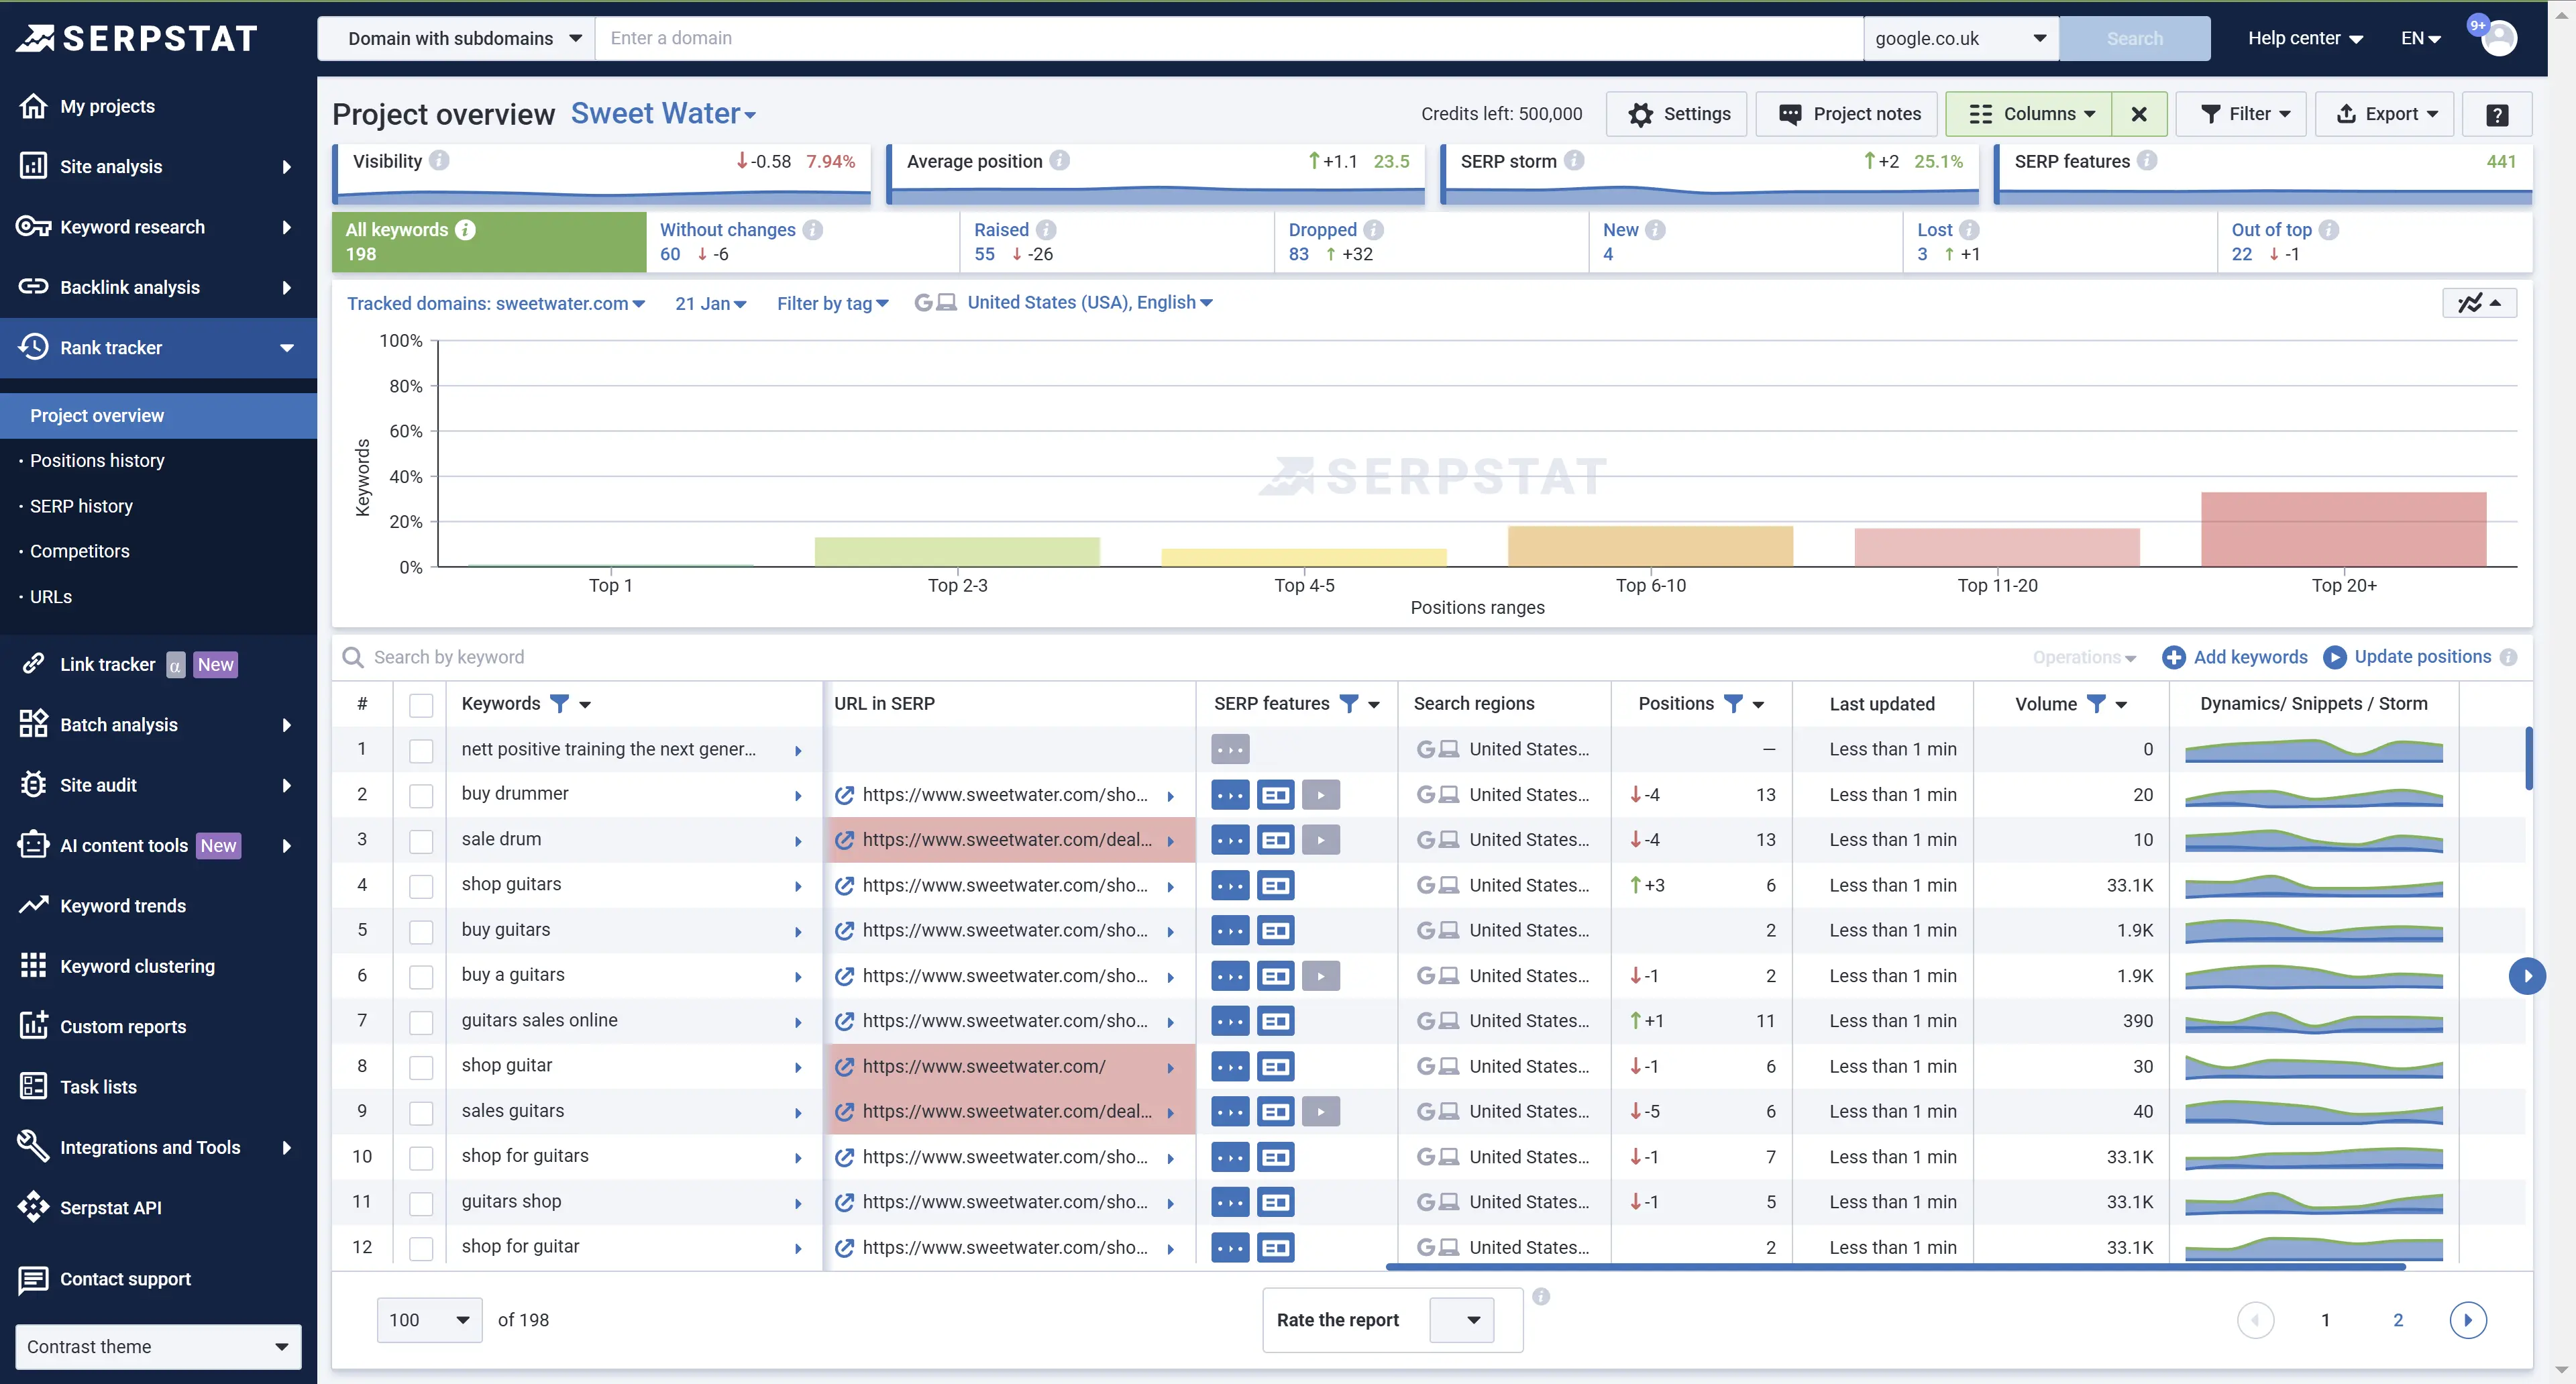Close the Columns panel with X

pyautogui.click(x=2139, y=114)
